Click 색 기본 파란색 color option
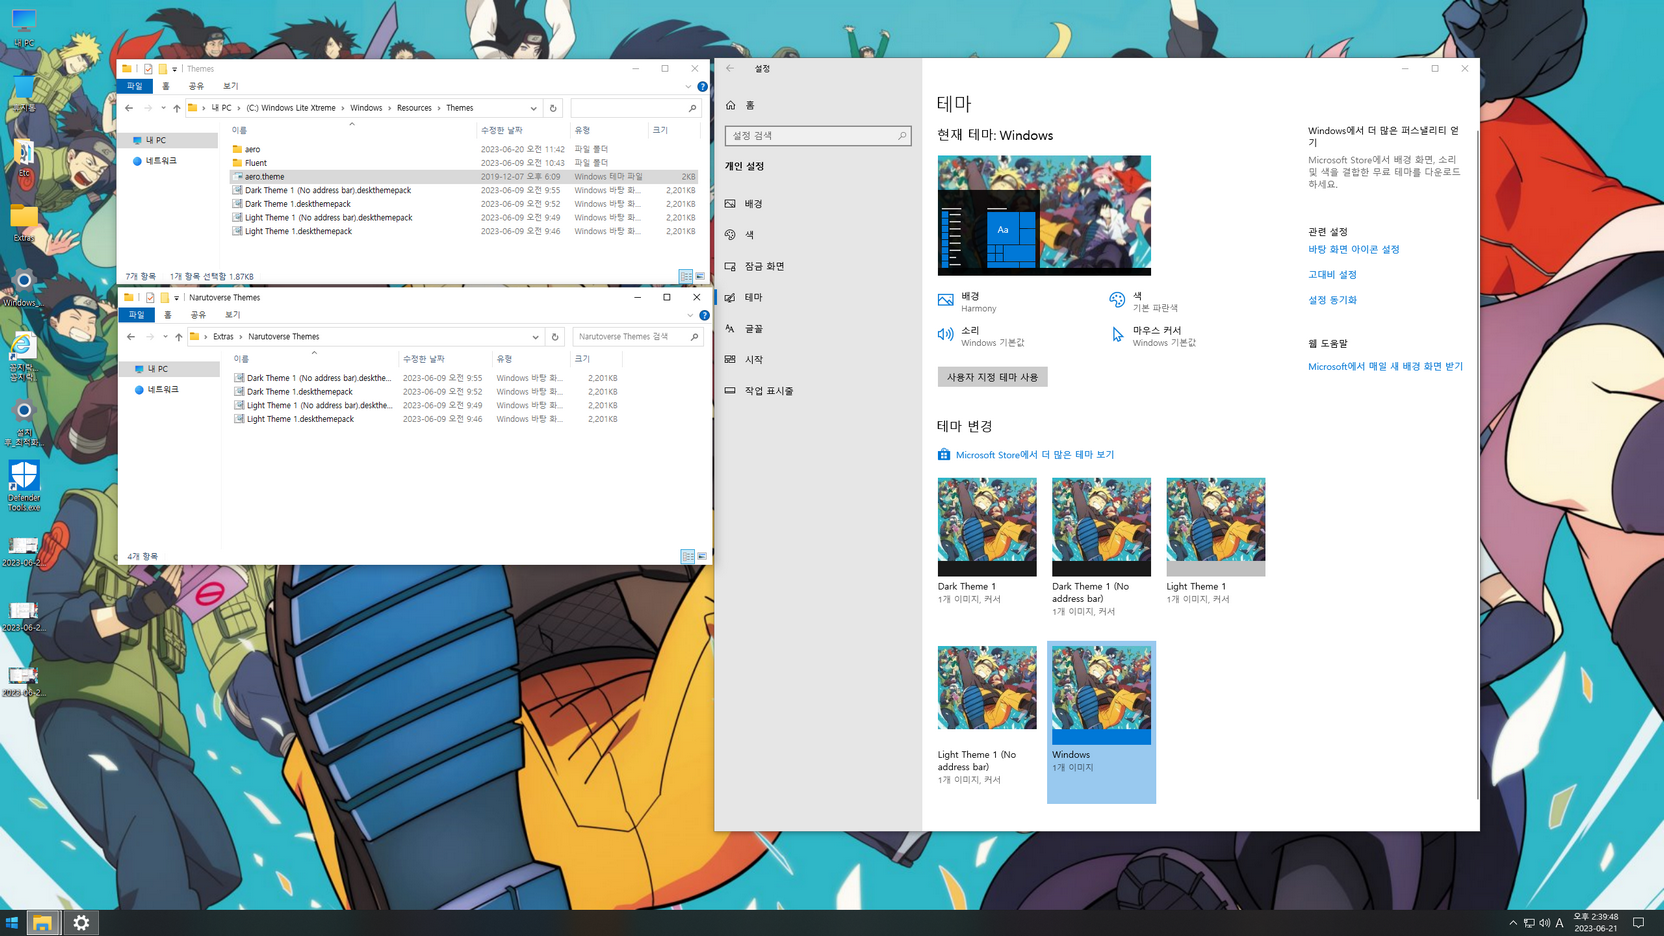This screenshot has width=1664, height=936. [1144, 302]
